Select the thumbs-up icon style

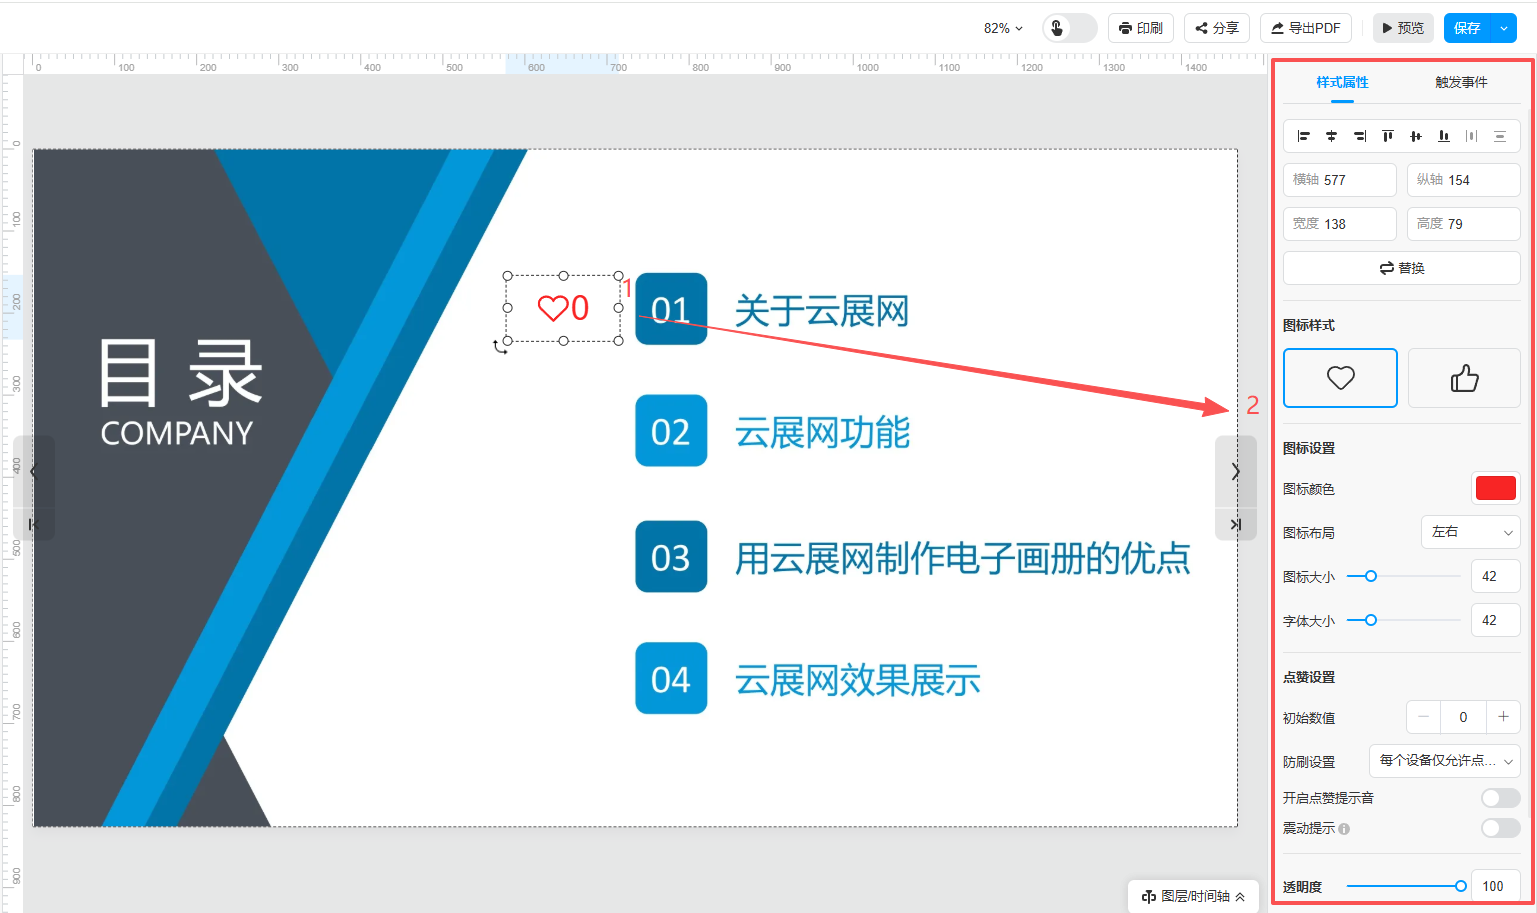coord(1464,378)
